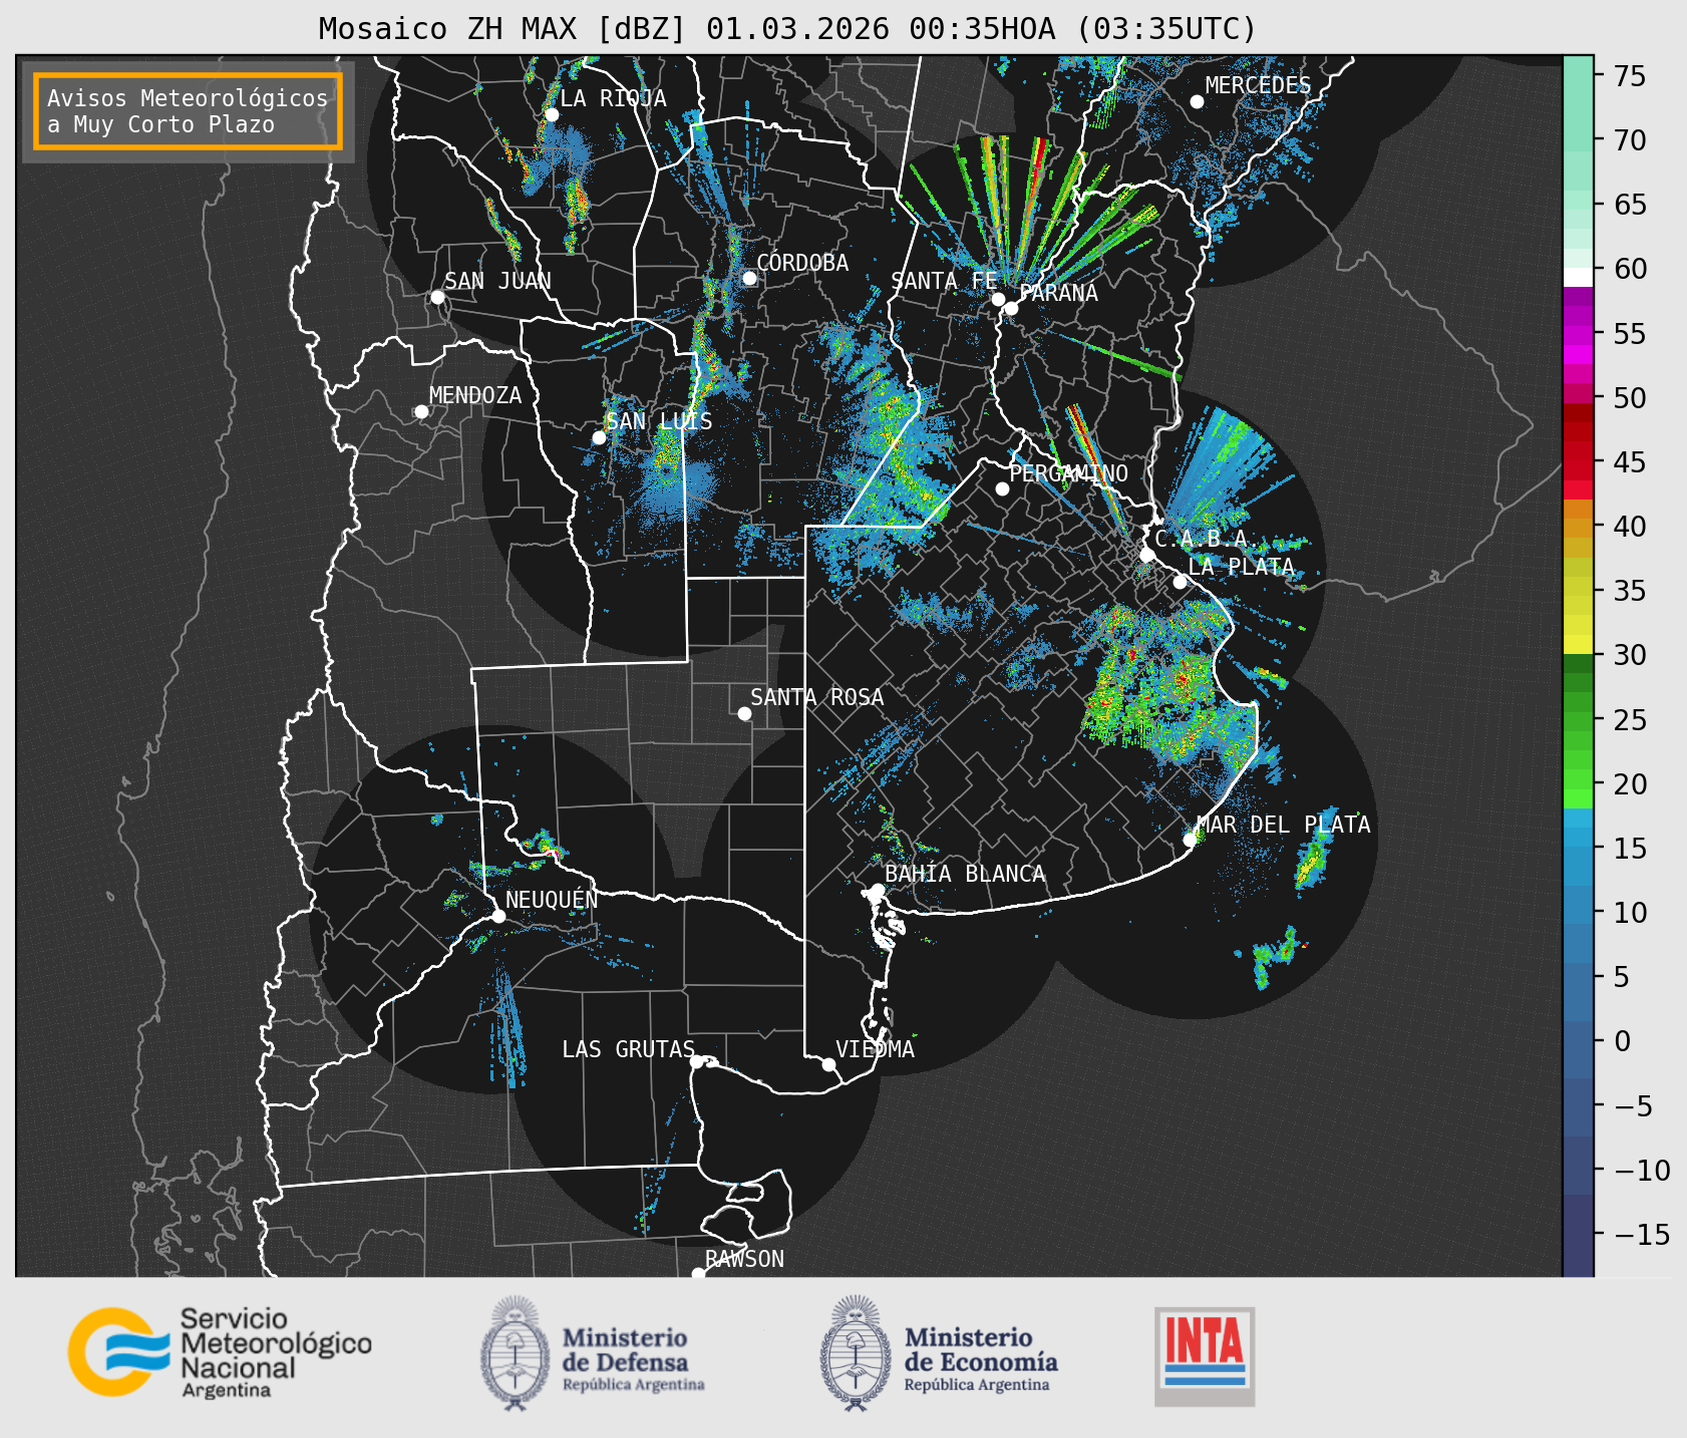The width and height of the screenshot is (1687, 1438).
Task: Click the Ministerio de Defensa crest
Action: pyautogui.click(x=515, y=1353)
